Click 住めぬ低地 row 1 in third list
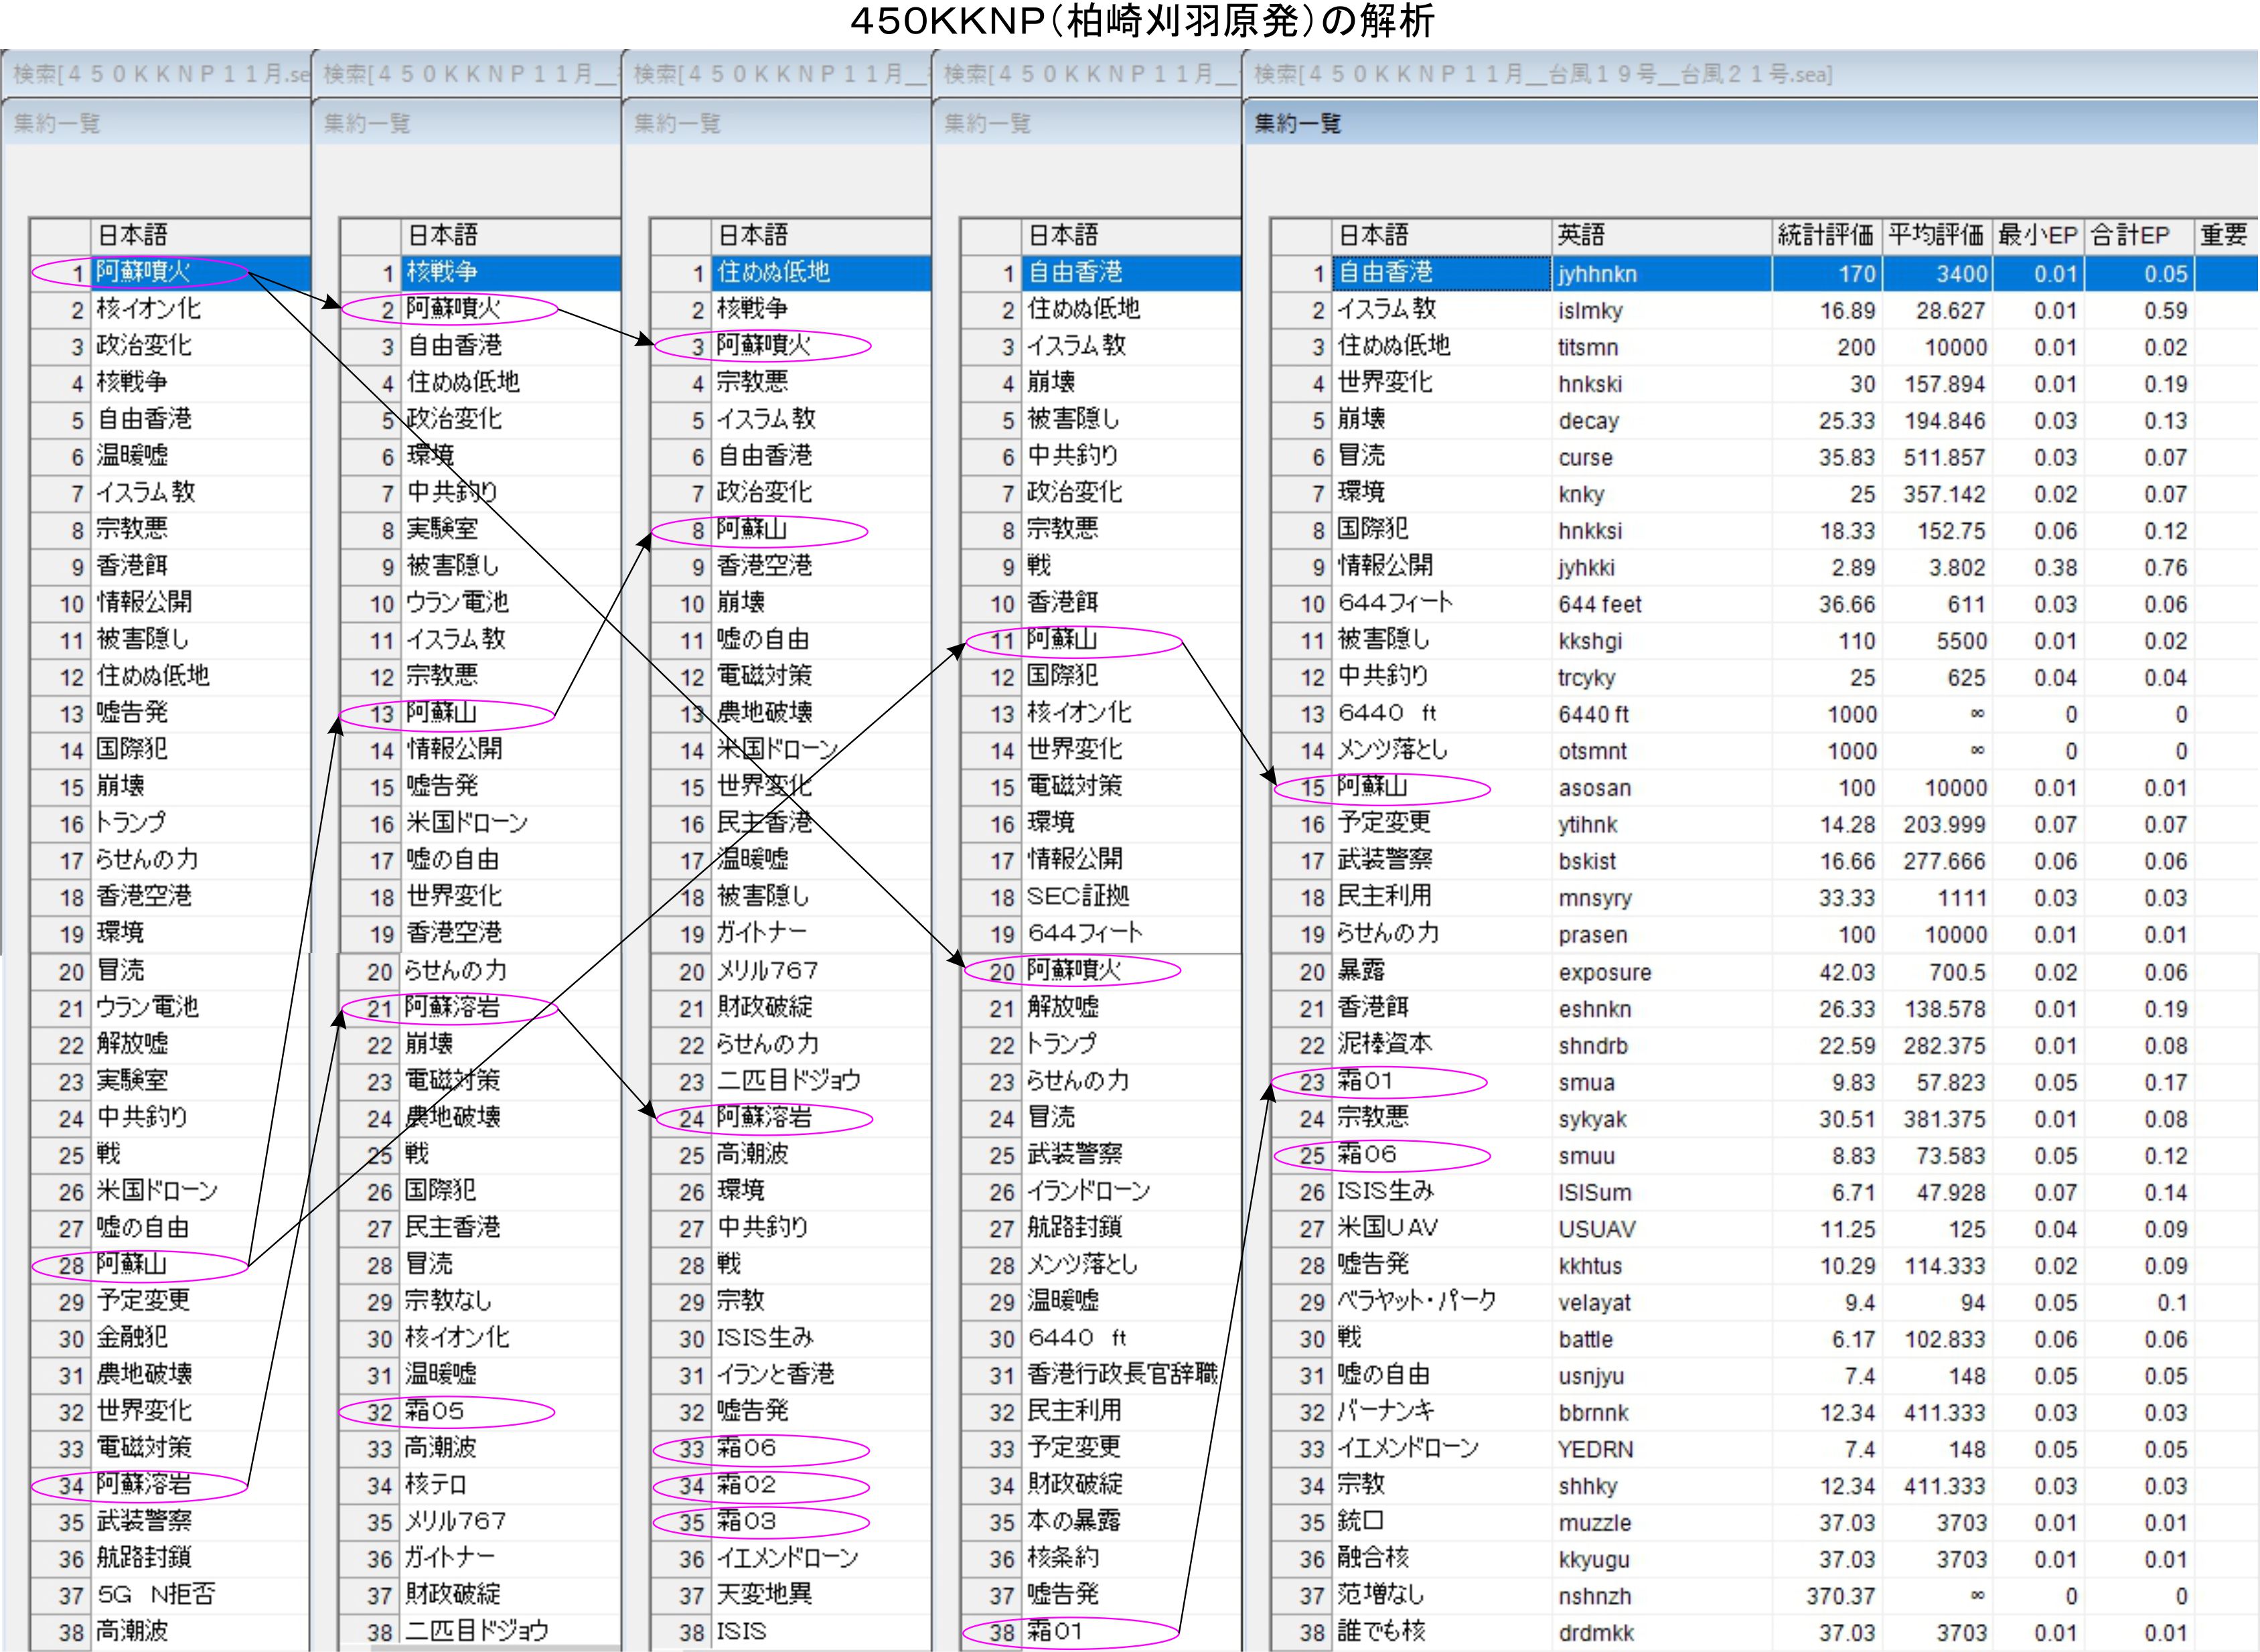The height and width of the screenshot is (1652, 2260). tap(773, 272)
